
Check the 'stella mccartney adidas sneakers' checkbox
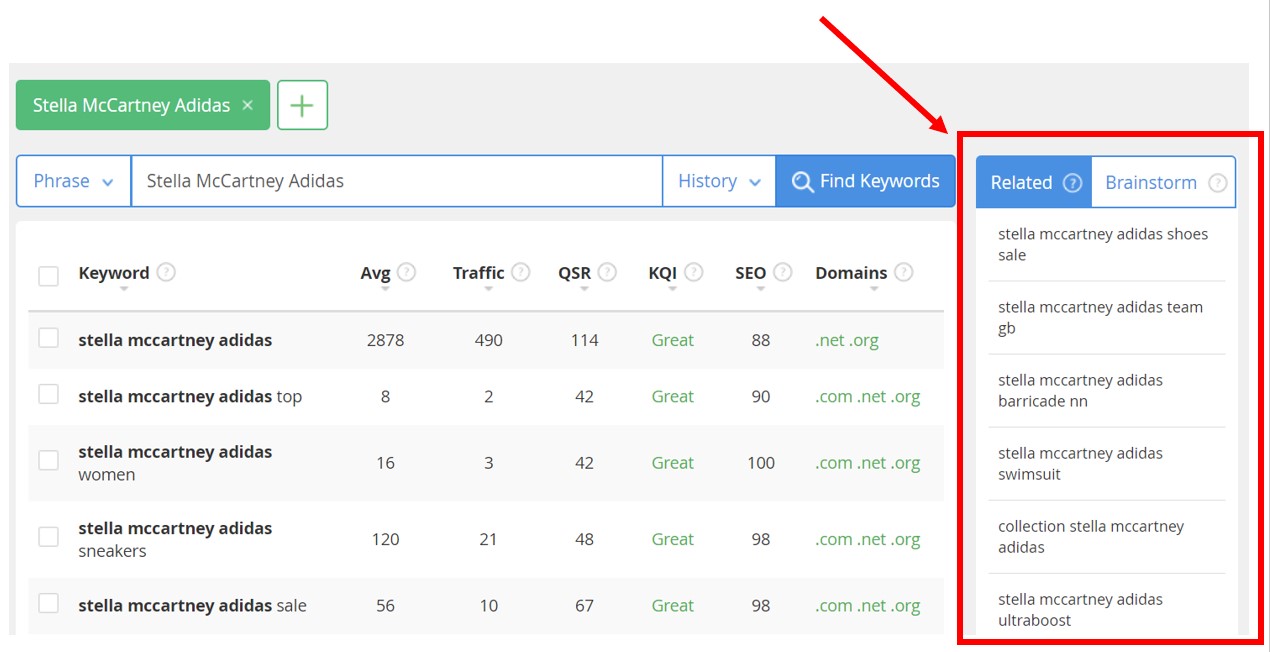(48, 537)
